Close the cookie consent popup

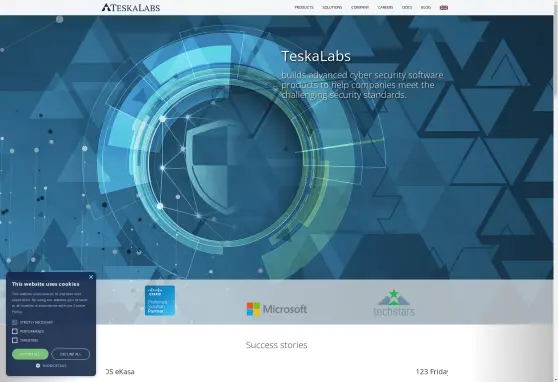[x=91, y=277]
